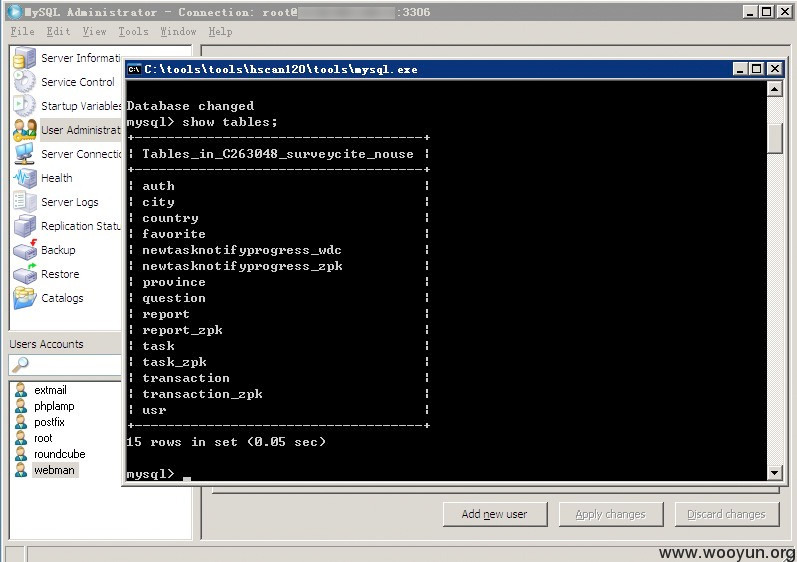
Task: Click 'transaction_zpk' table name in console
Action: (202, 394)
